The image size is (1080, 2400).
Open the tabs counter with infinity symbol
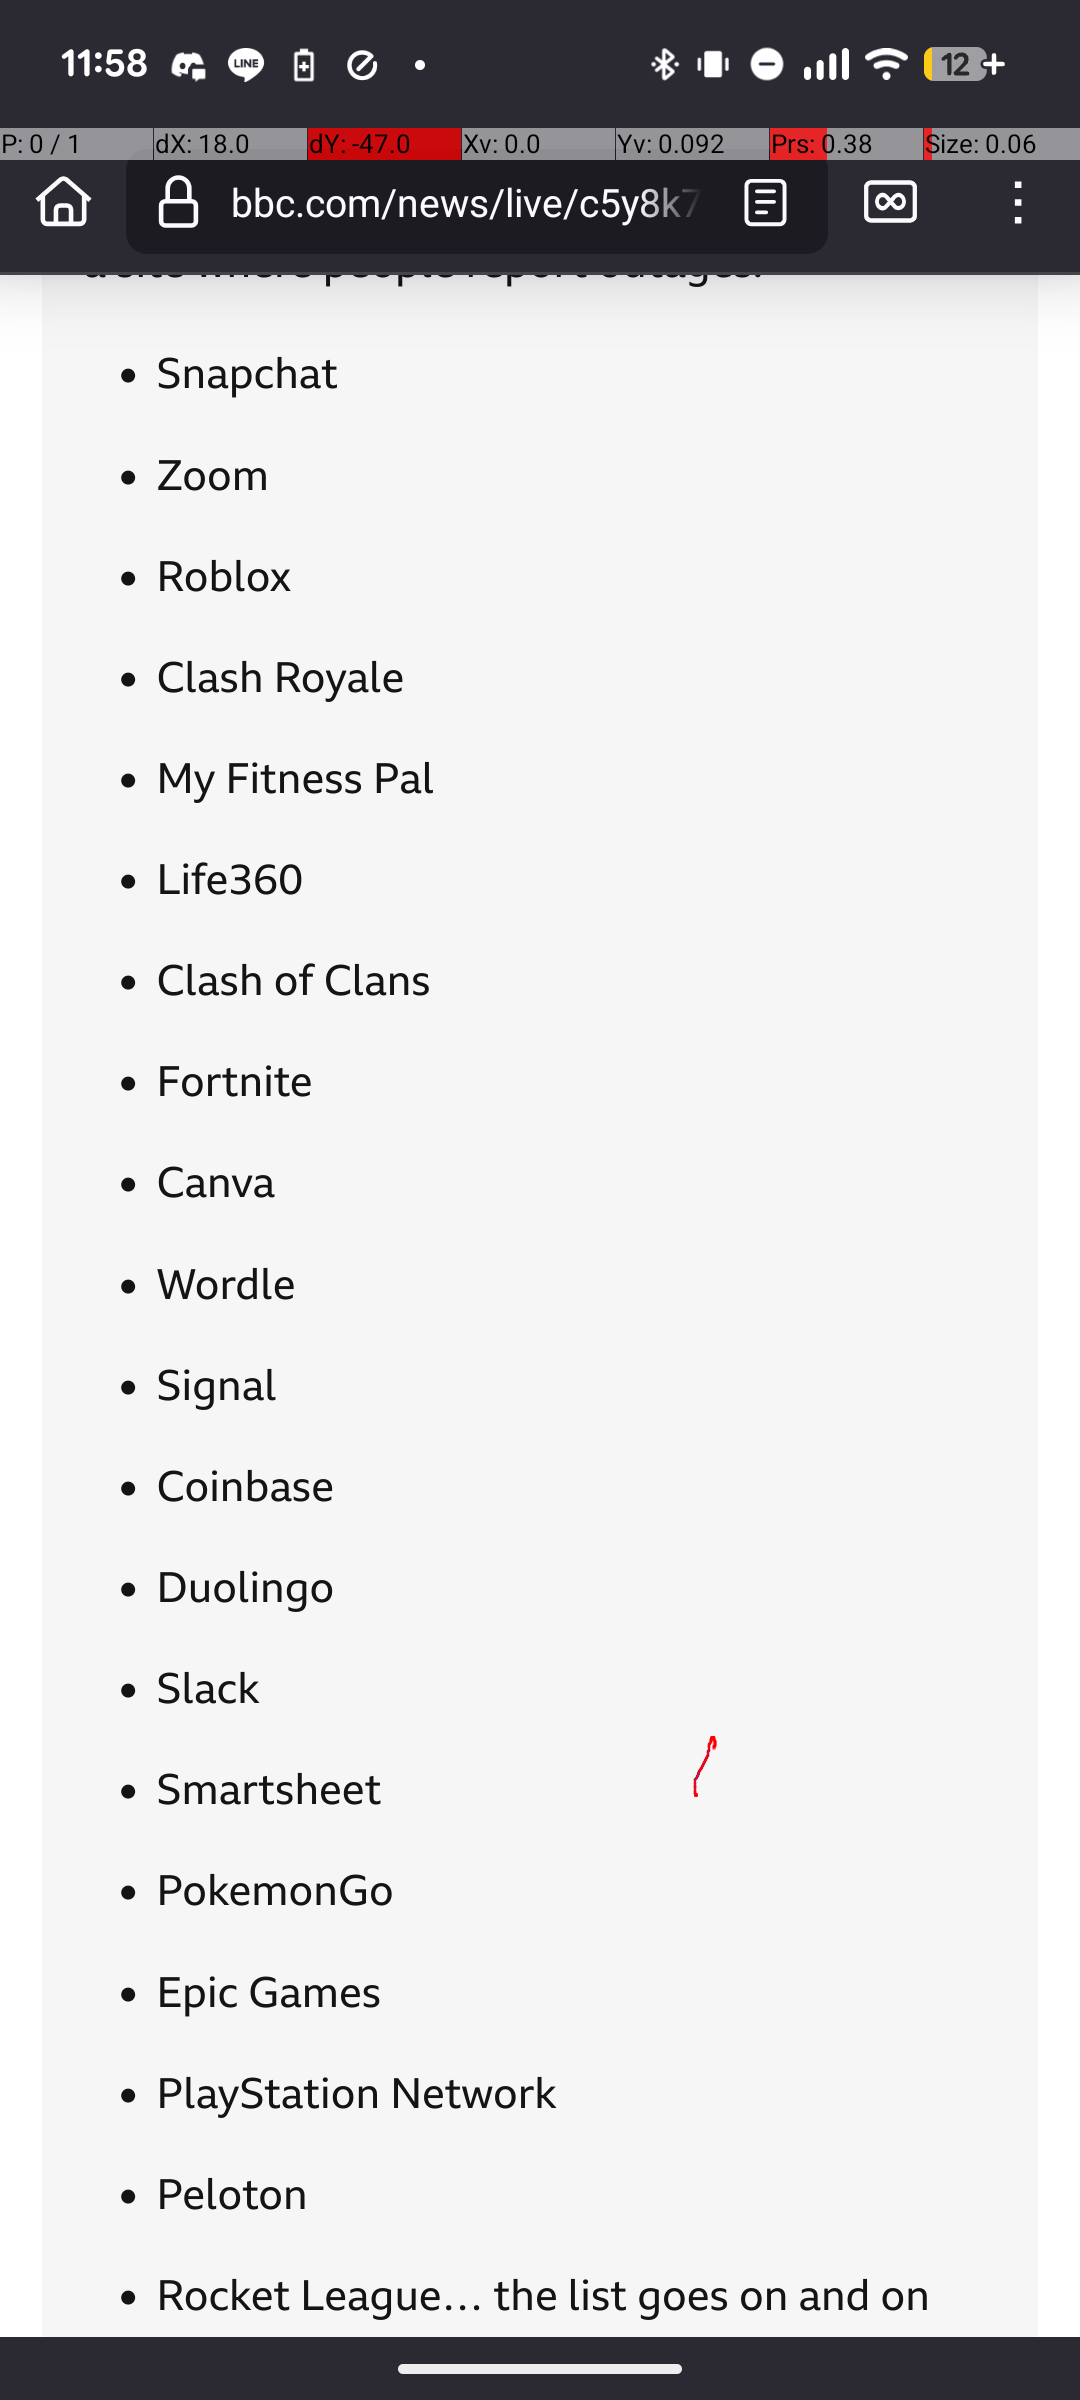click(x=890, y=203)
